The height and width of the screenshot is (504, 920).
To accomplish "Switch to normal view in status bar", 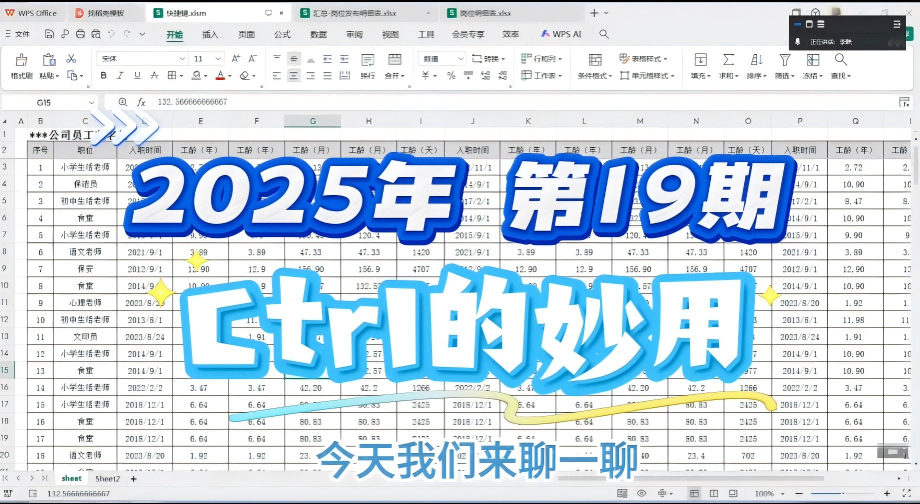I will pyautogui.click(x=694, y=493).
